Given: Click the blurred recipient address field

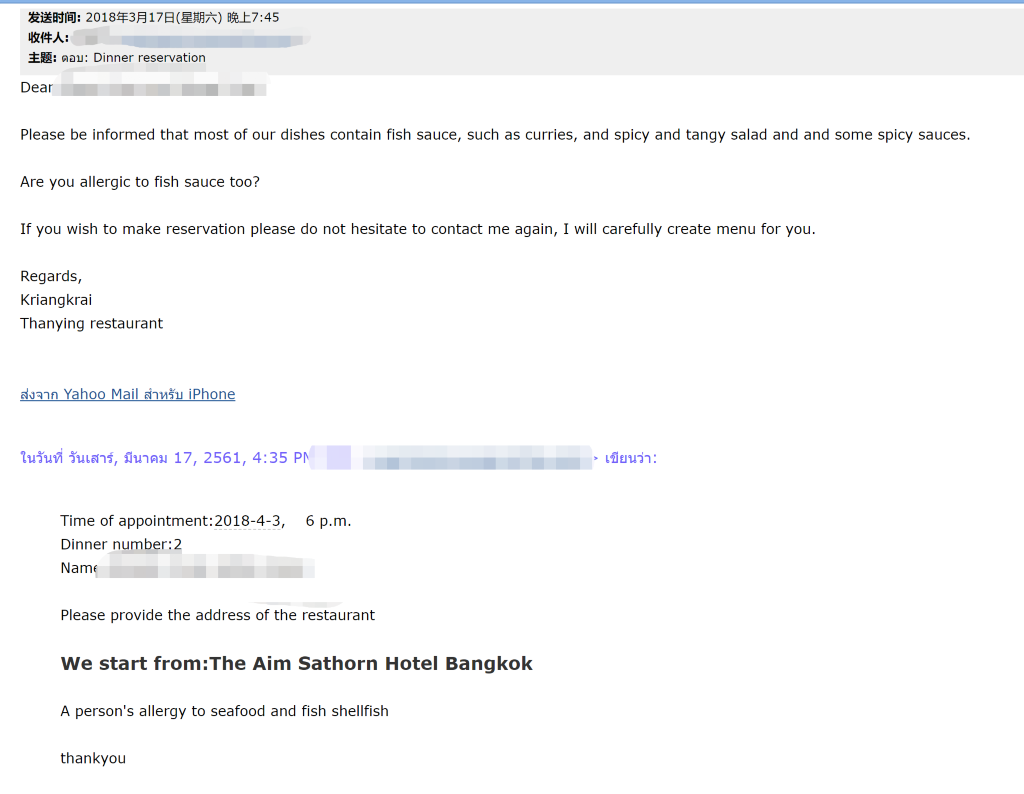Looking at the screenshot, I should (191, 40).
